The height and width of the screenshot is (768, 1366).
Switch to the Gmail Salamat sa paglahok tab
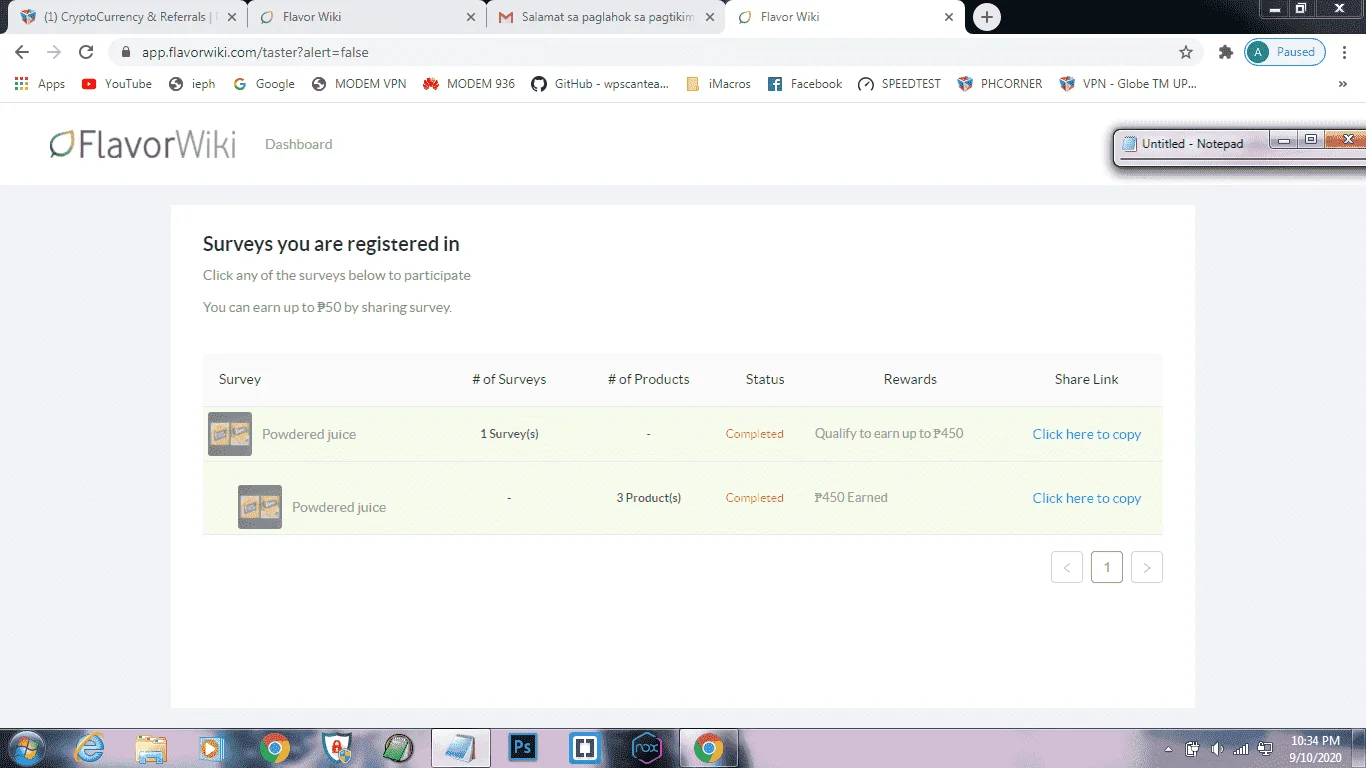pos(605,17)
